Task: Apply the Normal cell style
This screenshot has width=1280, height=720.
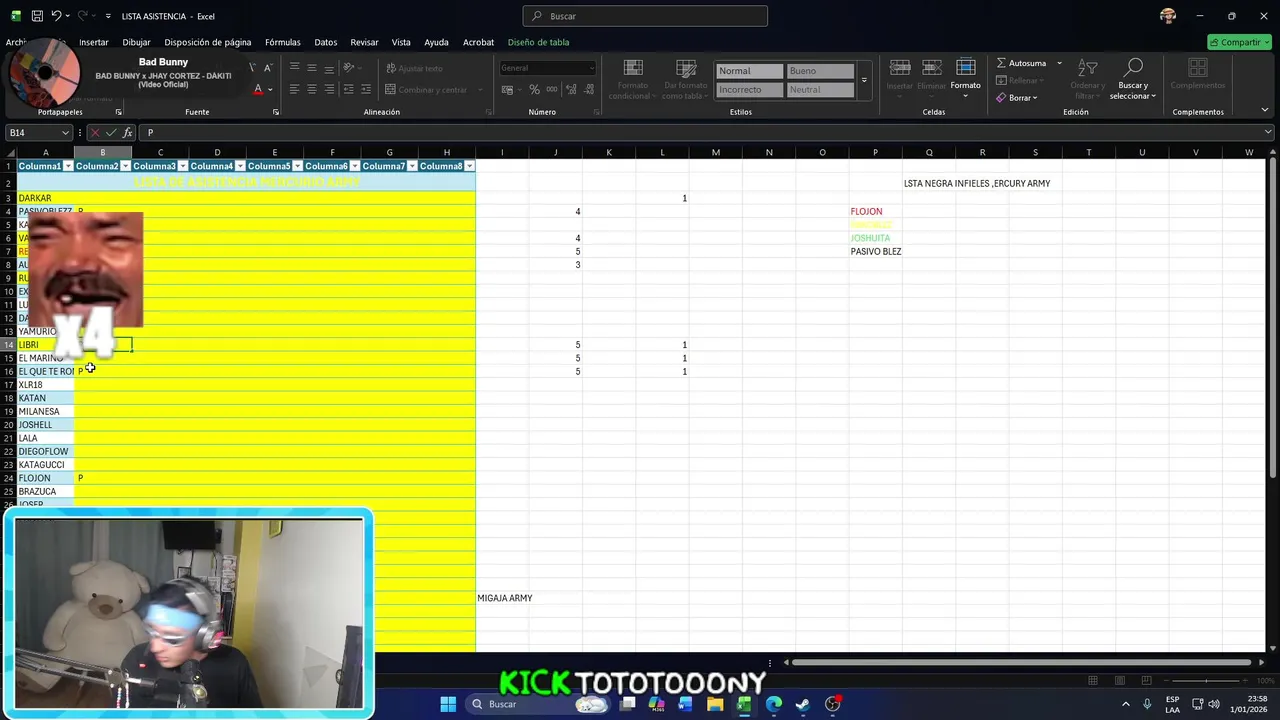Action: point(750,71)
